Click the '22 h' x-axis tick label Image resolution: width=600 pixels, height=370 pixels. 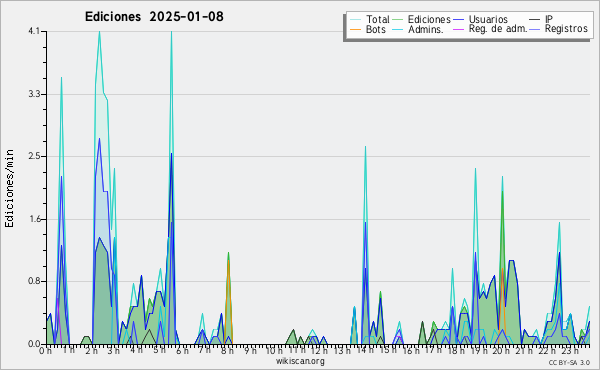click(547, 350)
